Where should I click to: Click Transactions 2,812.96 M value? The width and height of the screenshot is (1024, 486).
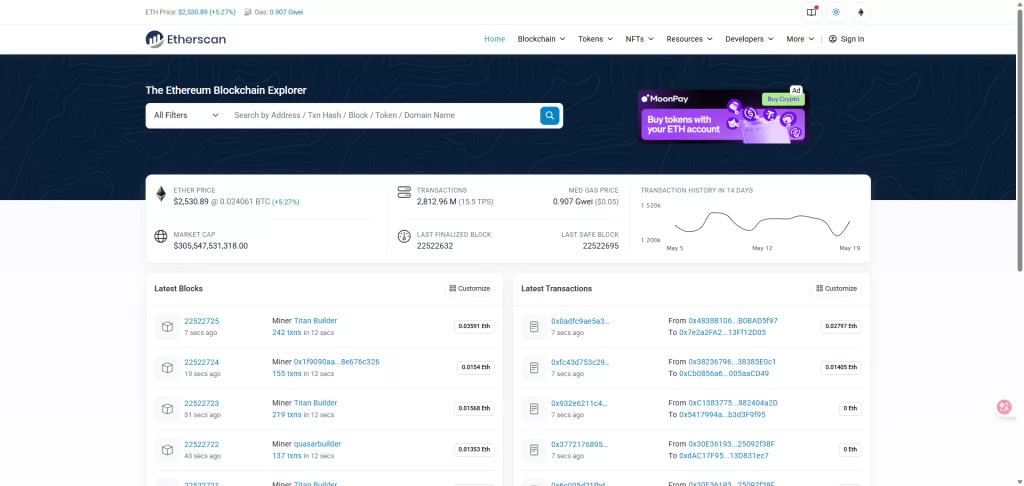coord(436,202)
